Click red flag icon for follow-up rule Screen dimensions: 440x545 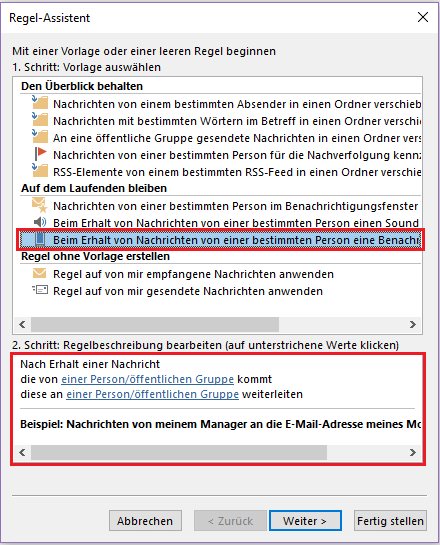click(x=40, y=154)
